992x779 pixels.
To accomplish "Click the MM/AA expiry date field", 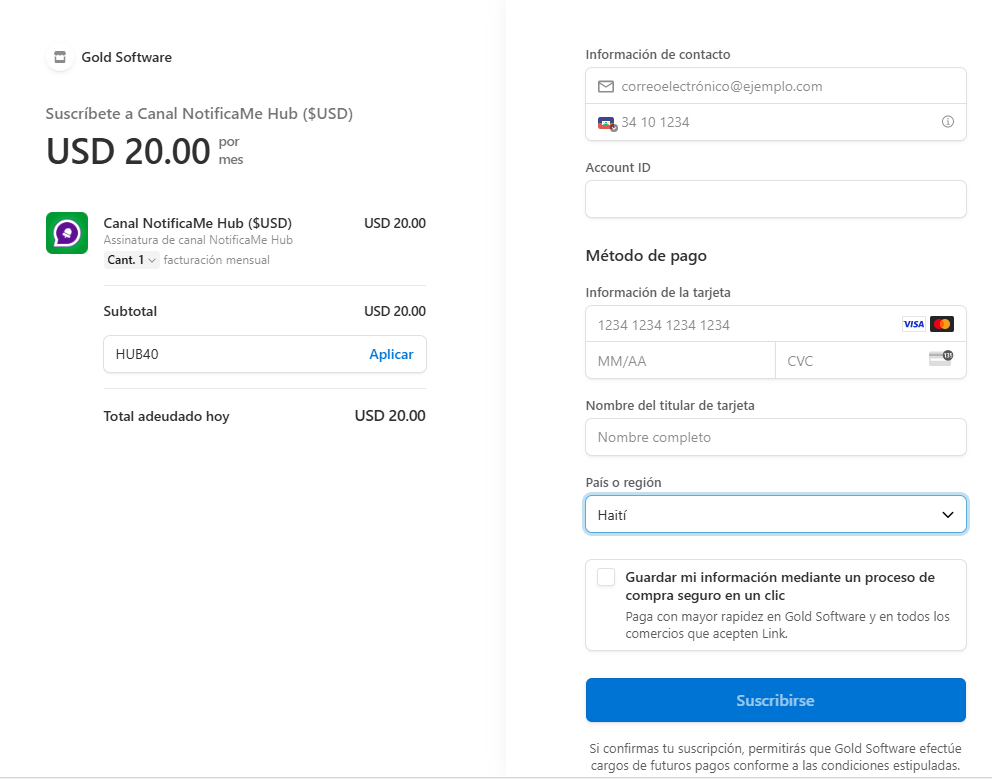I will (x=680, y=361).
